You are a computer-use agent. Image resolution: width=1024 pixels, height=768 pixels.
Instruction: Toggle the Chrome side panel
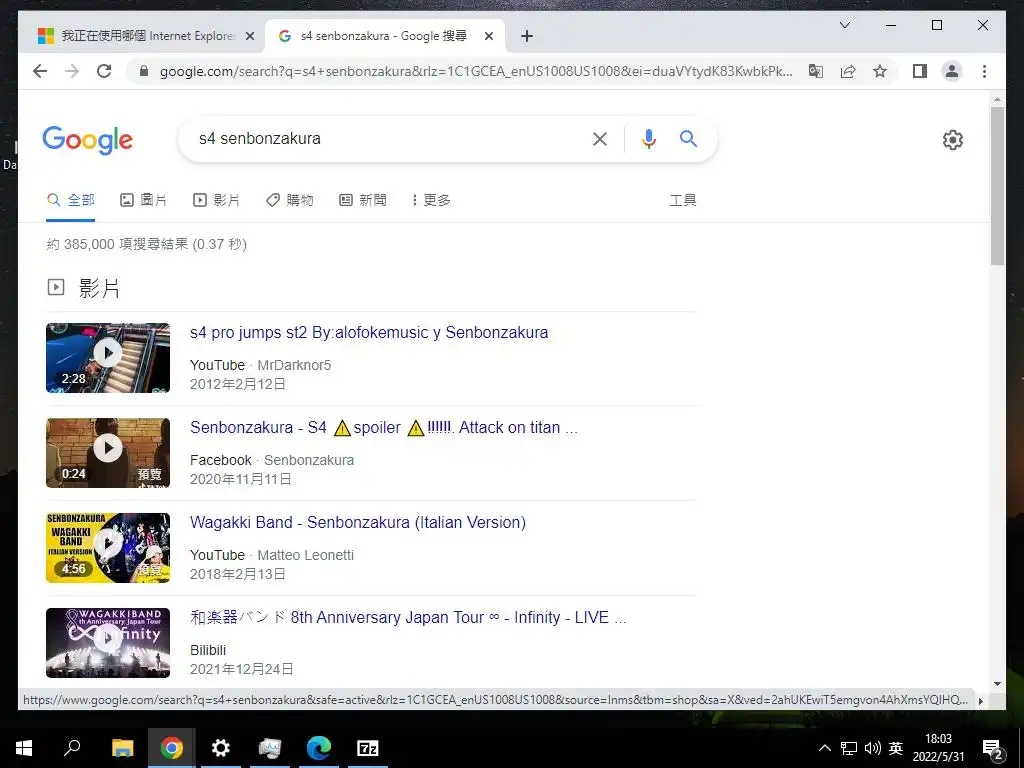[920, 71]
